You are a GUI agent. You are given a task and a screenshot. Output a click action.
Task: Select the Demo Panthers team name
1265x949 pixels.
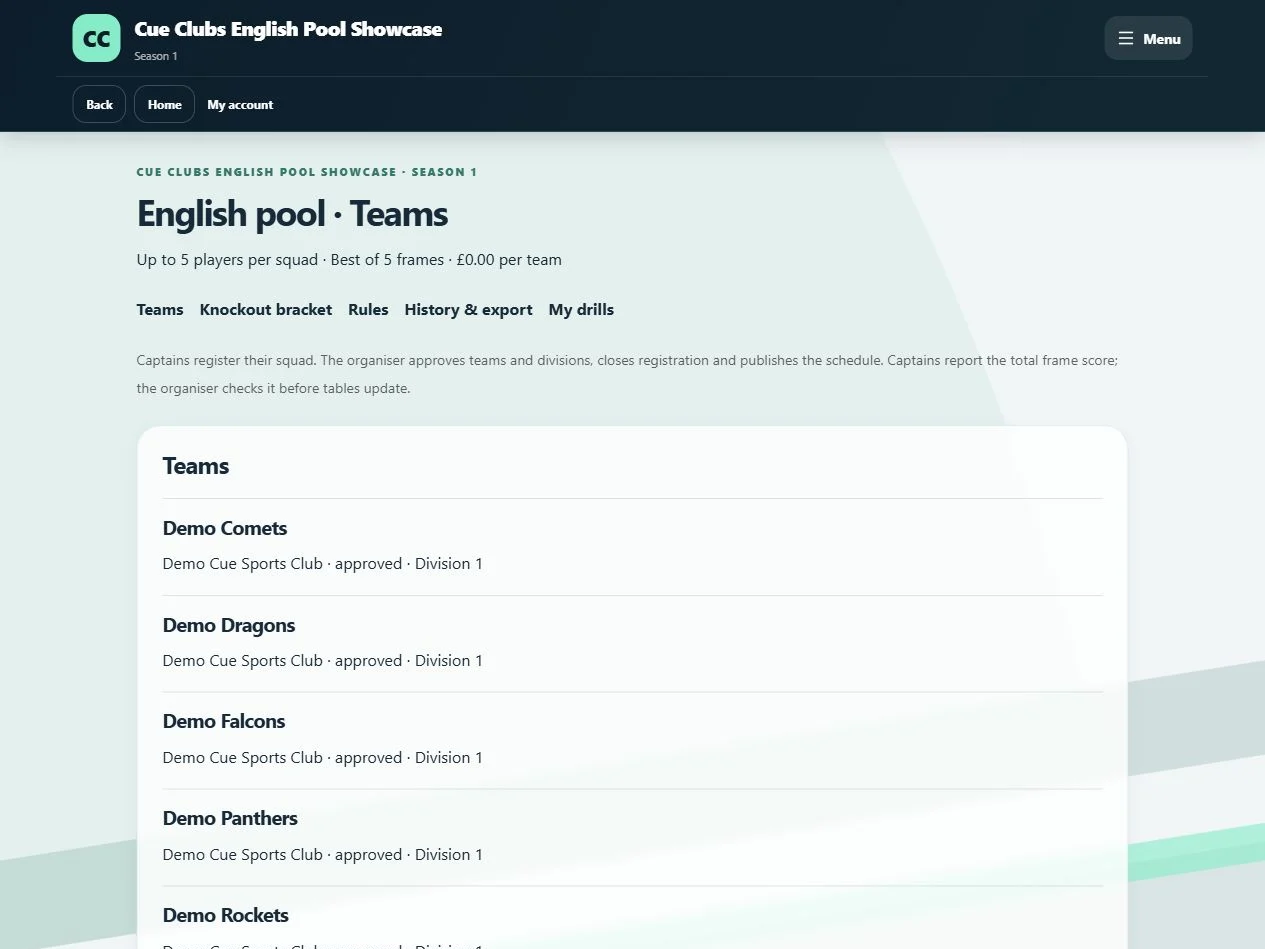point(230,818)
